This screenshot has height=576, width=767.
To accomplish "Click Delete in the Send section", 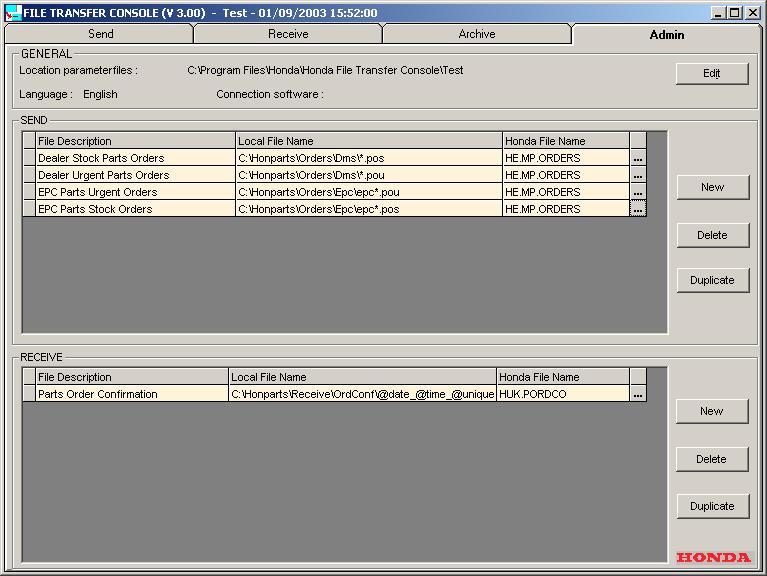I will [x=713, y=235].
